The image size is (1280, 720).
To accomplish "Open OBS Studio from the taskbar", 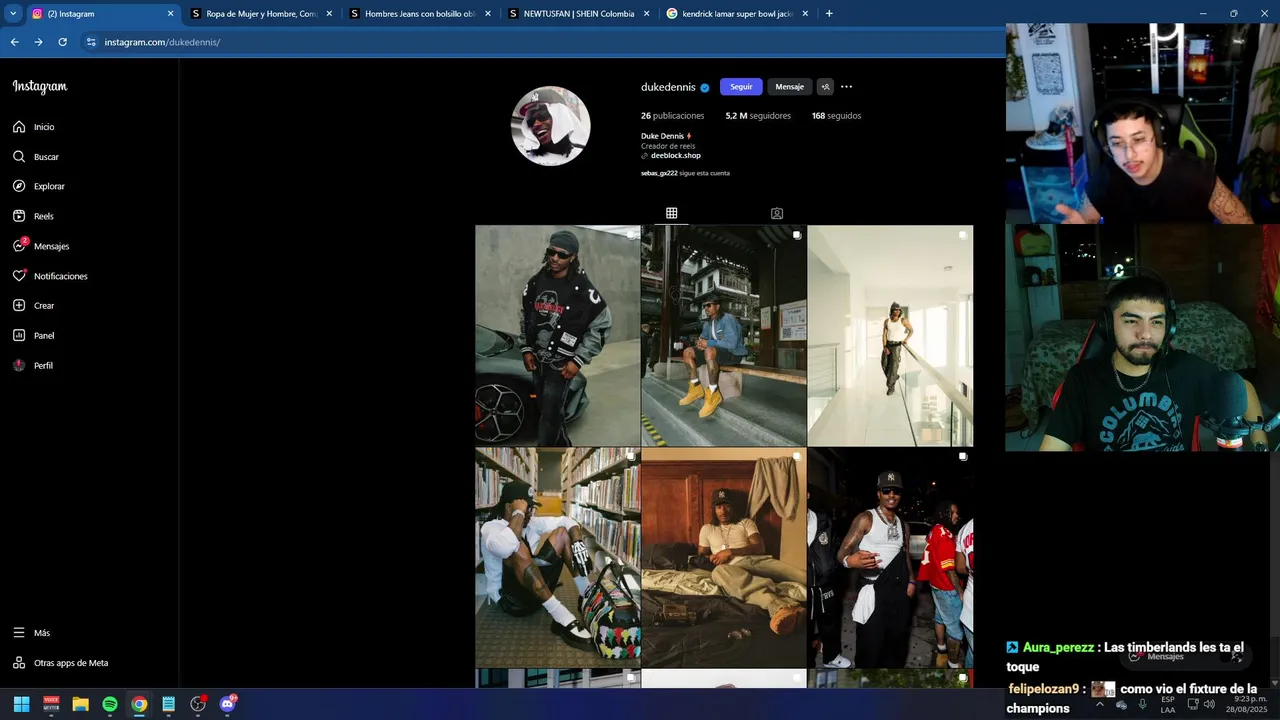I will pyautogui.click(x=198, y=704).
